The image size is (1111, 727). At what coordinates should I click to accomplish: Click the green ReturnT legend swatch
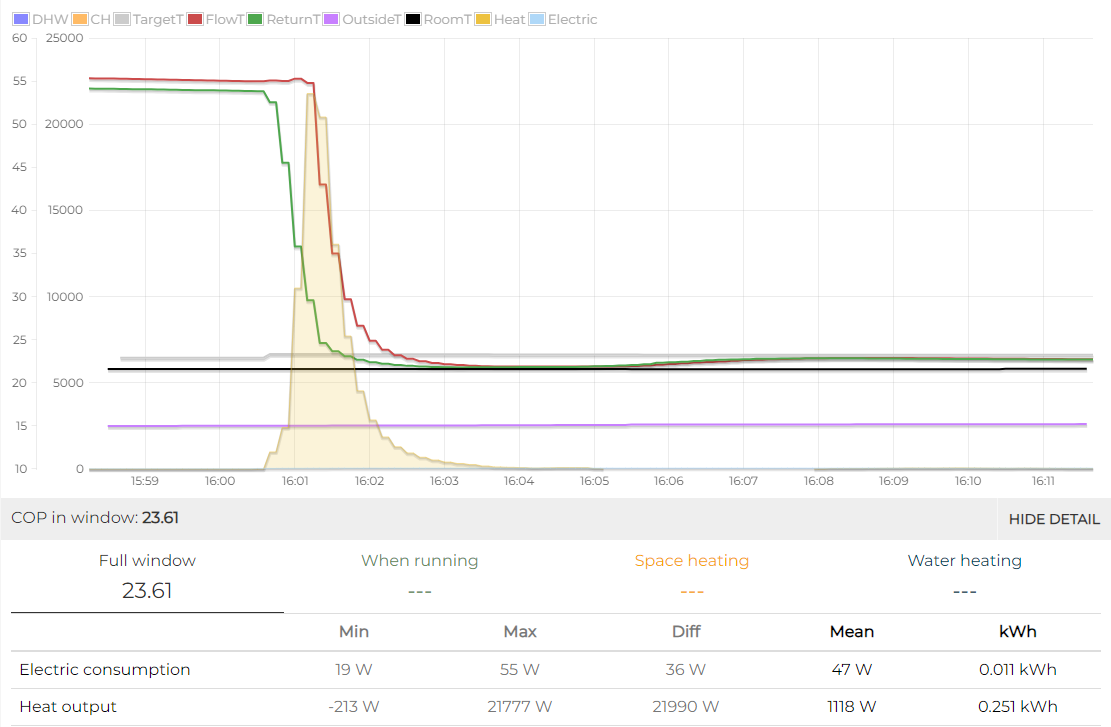tap(256, 19)
